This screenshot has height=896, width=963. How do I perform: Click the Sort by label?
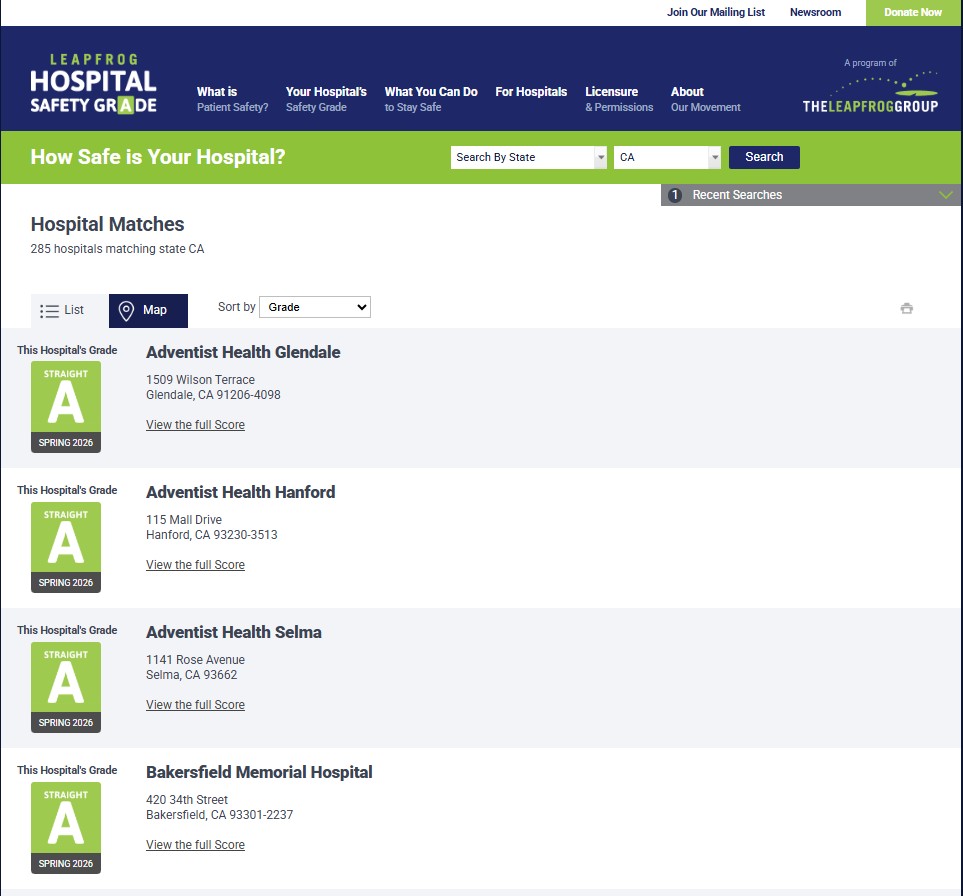(236, 306)
